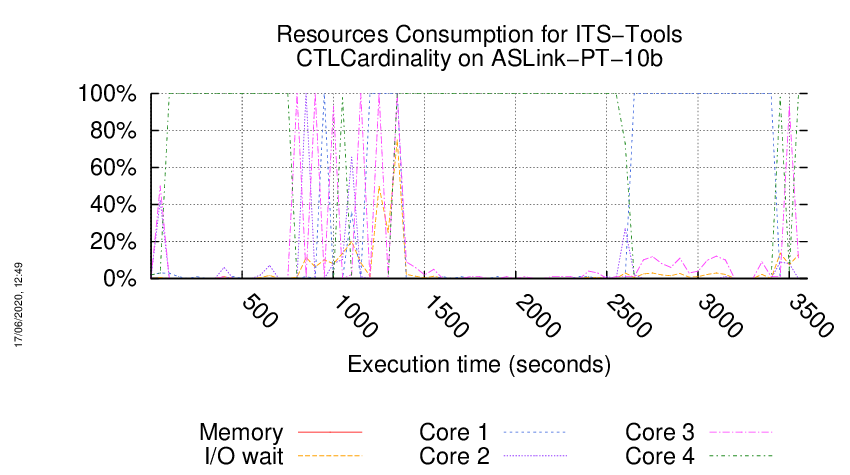Click the 40% y-axis label
The height and width of the screenshot is (475, 850).
tap(113, 204)
